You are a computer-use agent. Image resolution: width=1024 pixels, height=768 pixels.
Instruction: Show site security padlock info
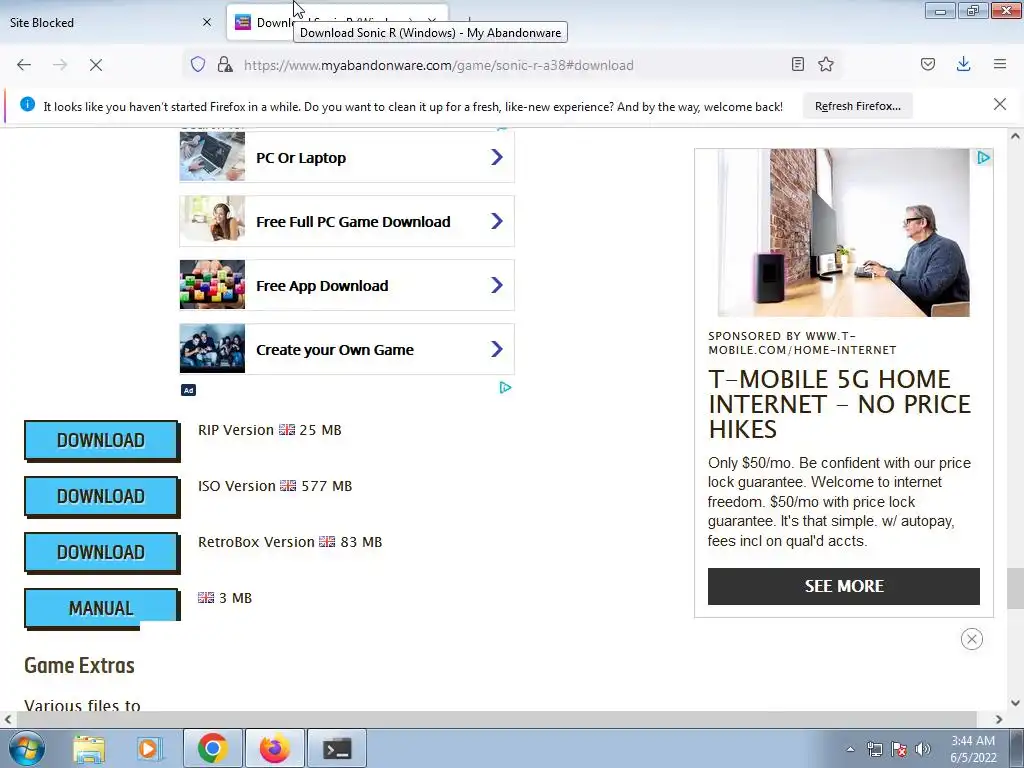point(225,64)
